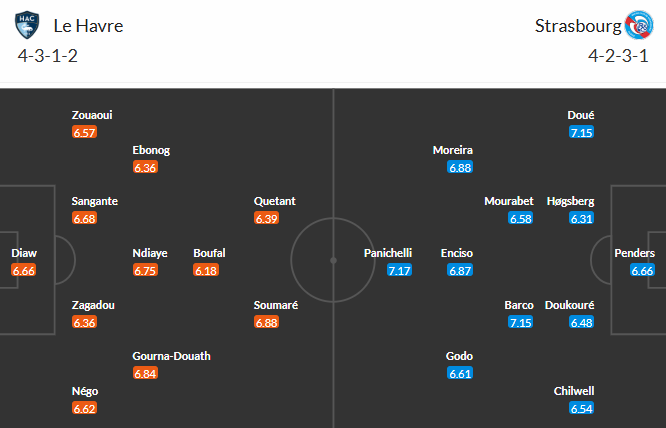This screenshot has width=666, height=428.
Task: Click the Le Havre club crest icon
Action: tap(28, 25)
